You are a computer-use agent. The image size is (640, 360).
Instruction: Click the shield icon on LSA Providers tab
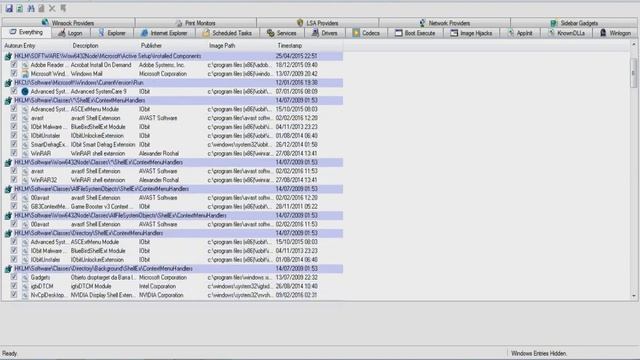(x=300, y=22)
